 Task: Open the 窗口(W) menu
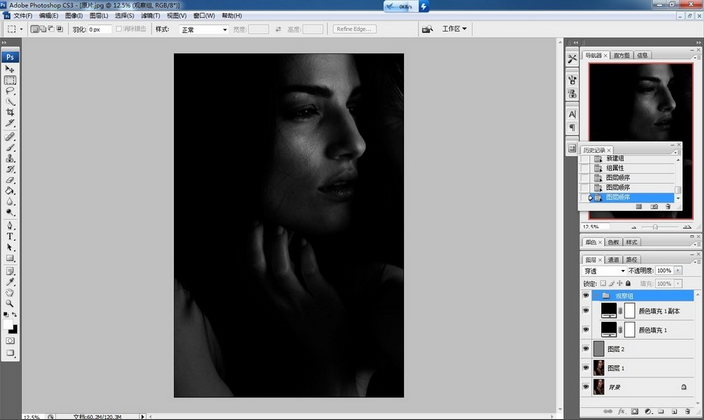(204, 16)
